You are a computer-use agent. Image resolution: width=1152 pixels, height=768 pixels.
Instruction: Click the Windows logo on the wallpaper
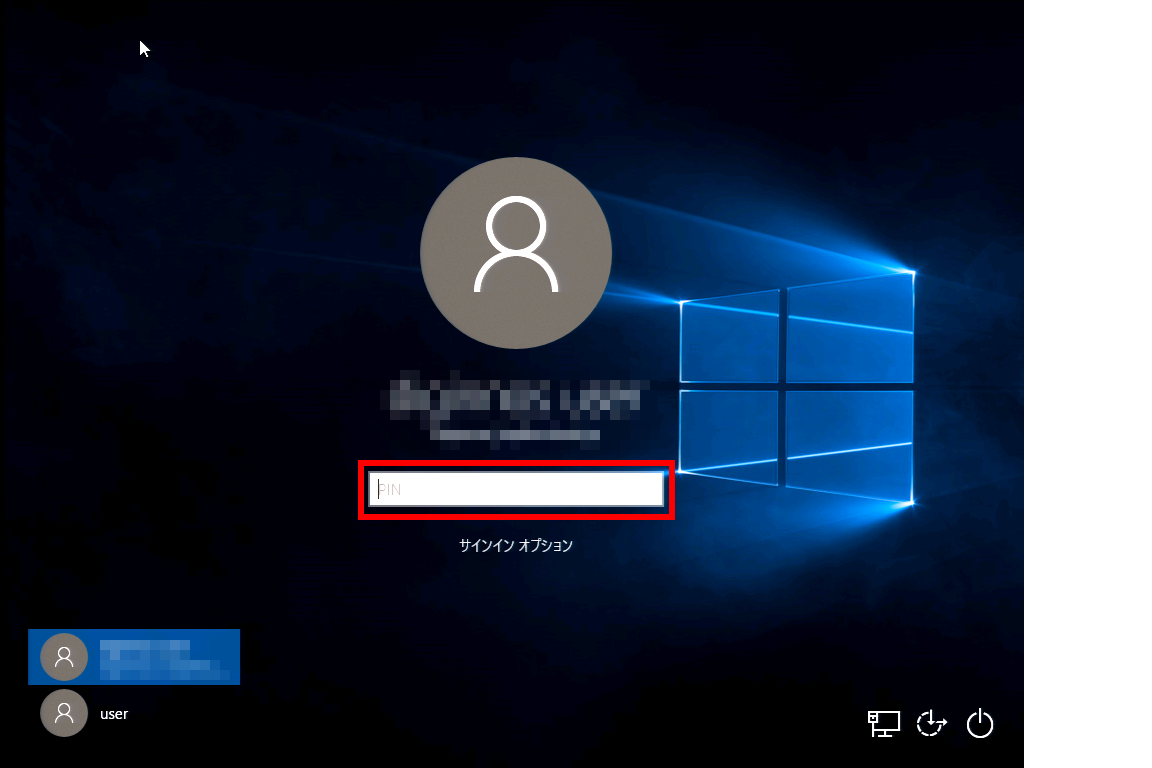tap(796, 388)
